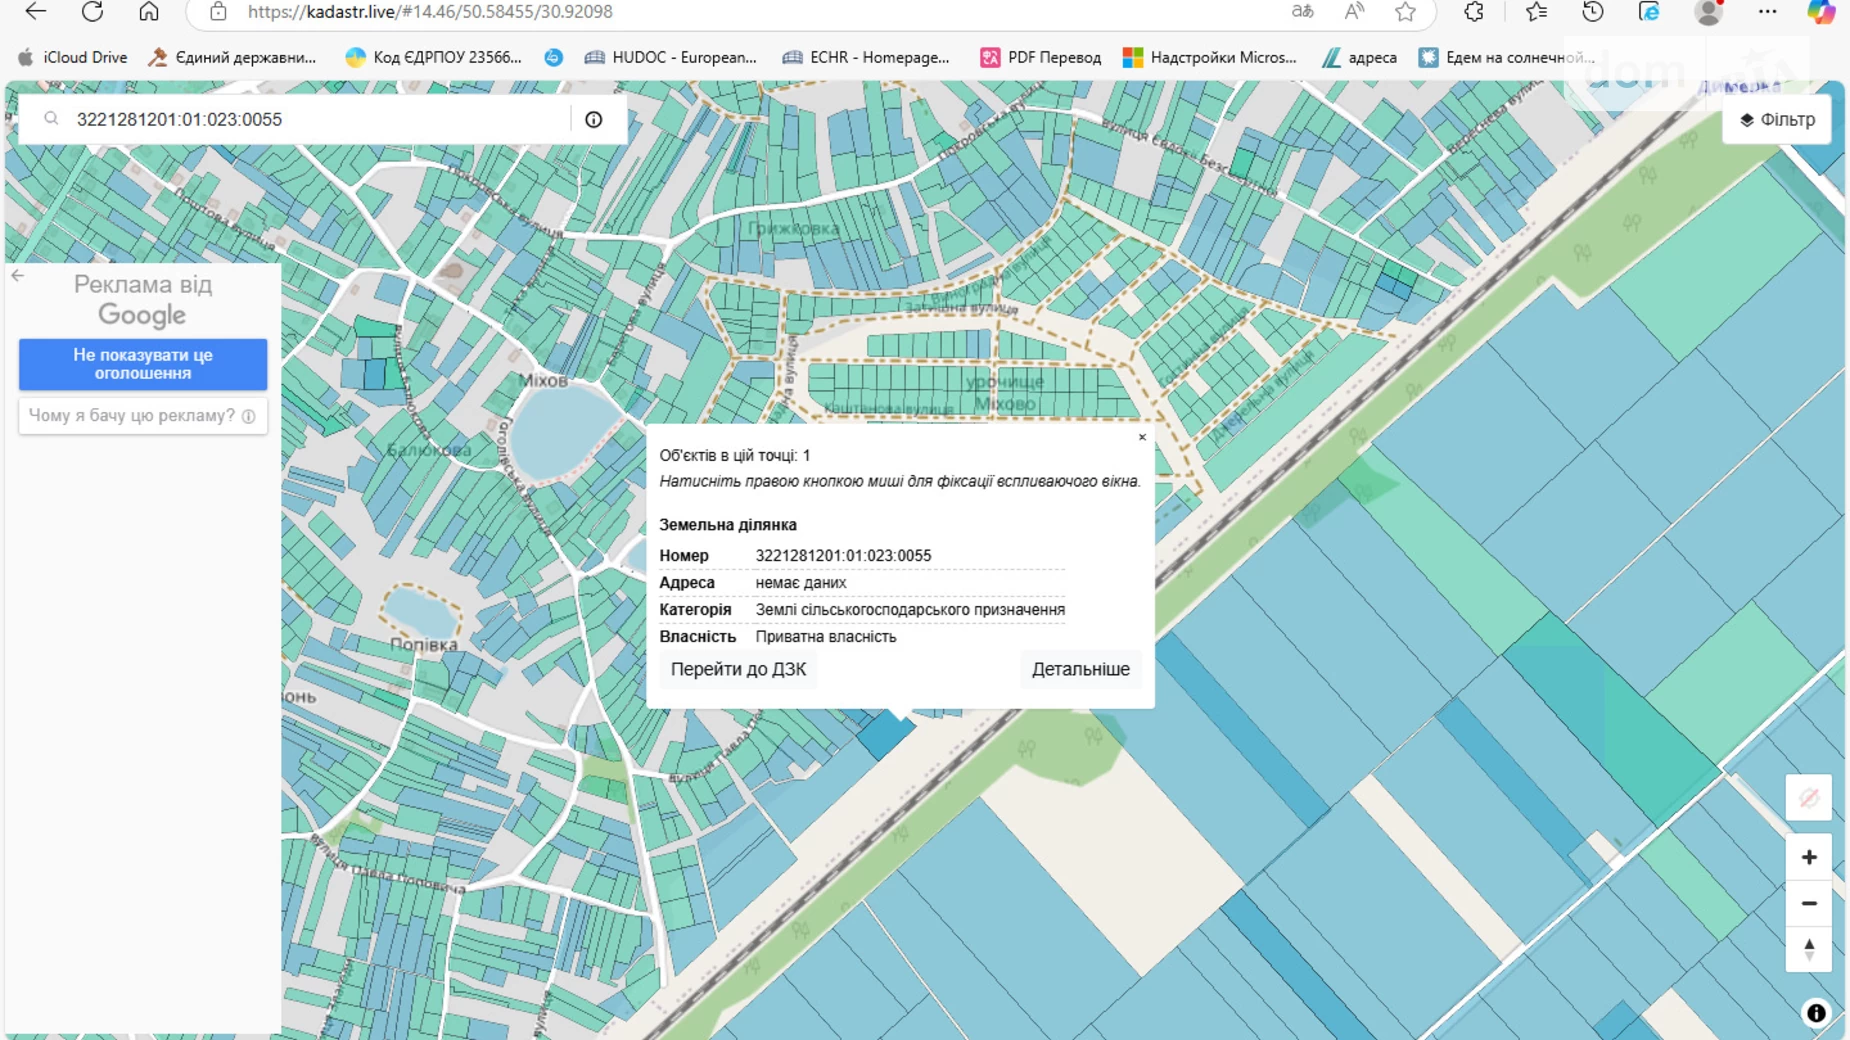Reload the page with the refresh icon

click(92, 12)
